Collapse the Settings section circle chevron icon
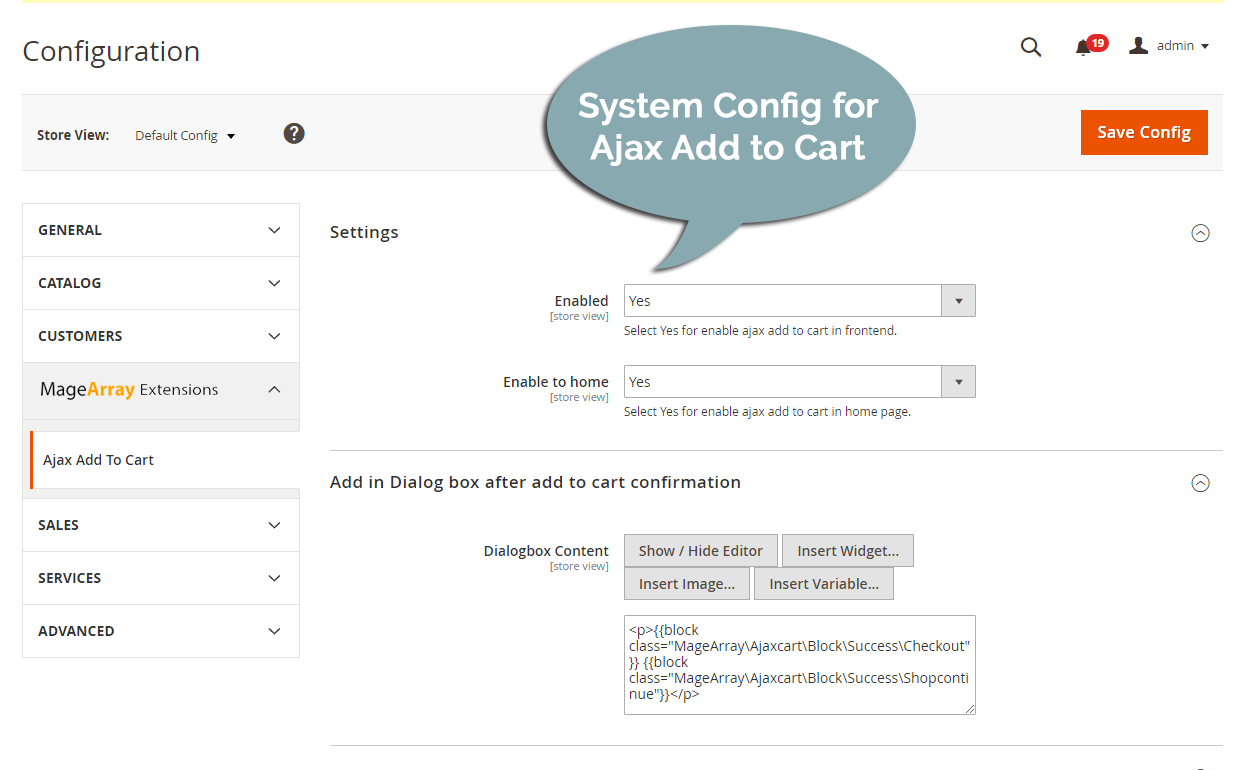 pos(1201,233)
